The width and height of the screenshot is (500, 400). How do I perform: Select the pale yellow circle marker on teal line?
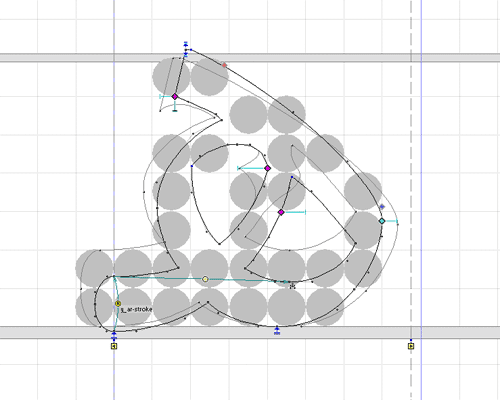205,279
